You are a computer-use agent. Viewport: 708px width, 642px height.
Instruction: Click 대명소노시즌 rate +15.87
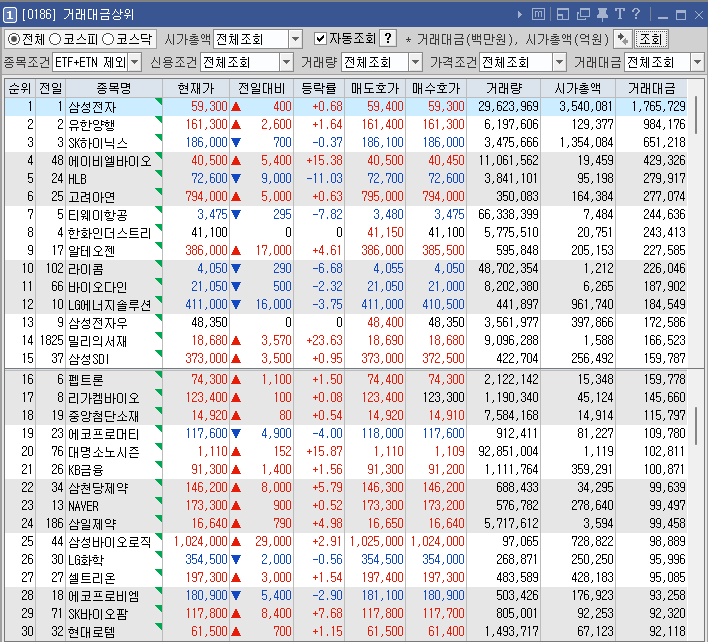click(324, 451)
